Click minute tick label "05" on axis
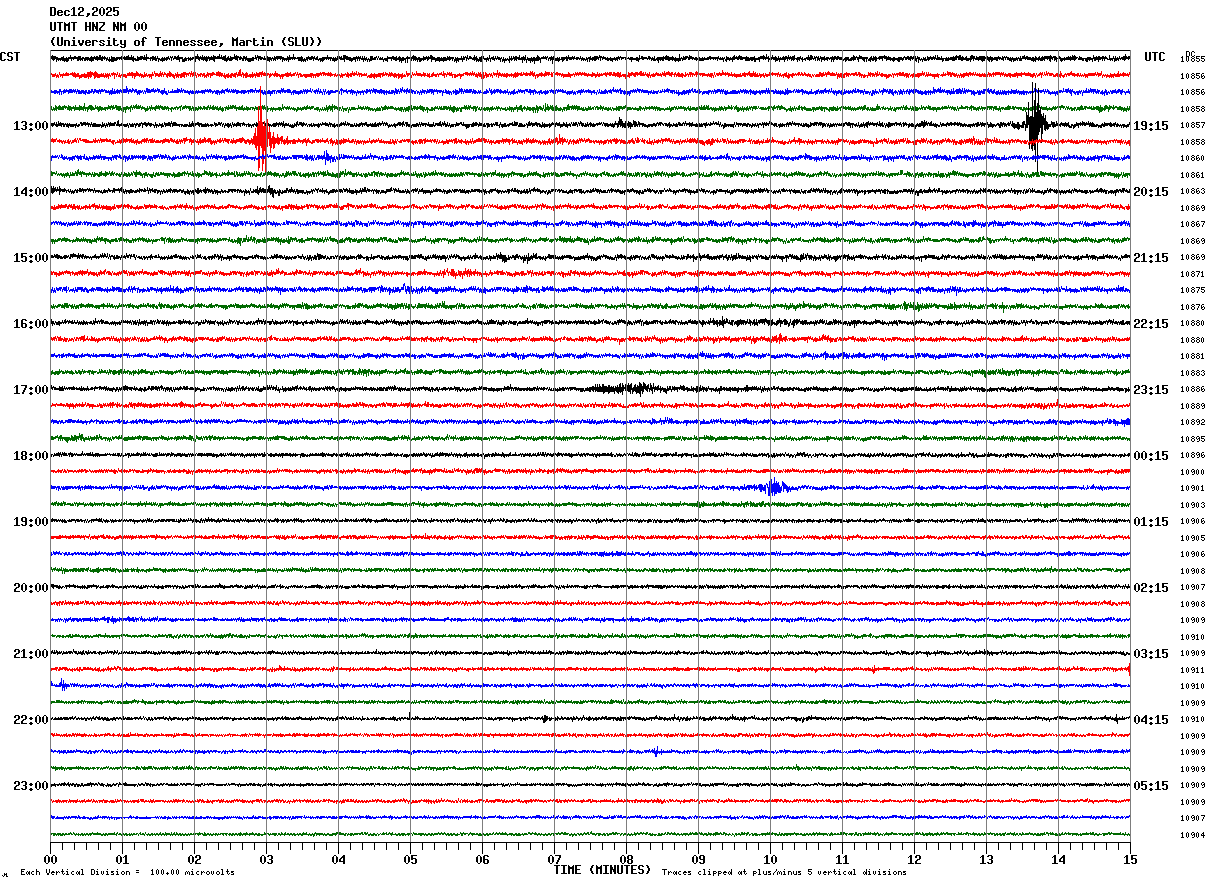 pos(410,860)
